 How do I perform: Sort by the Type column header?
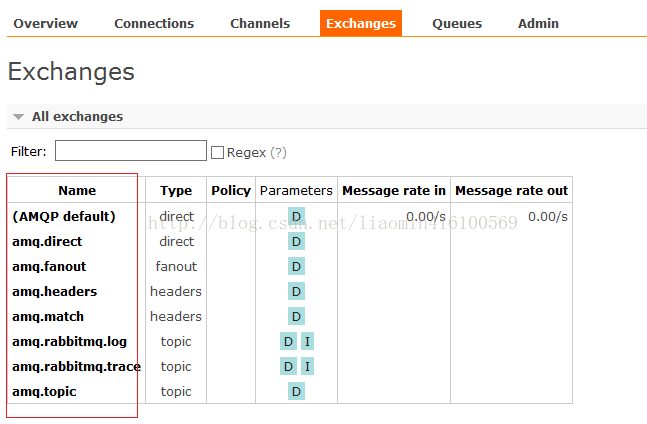coord(176,191)
